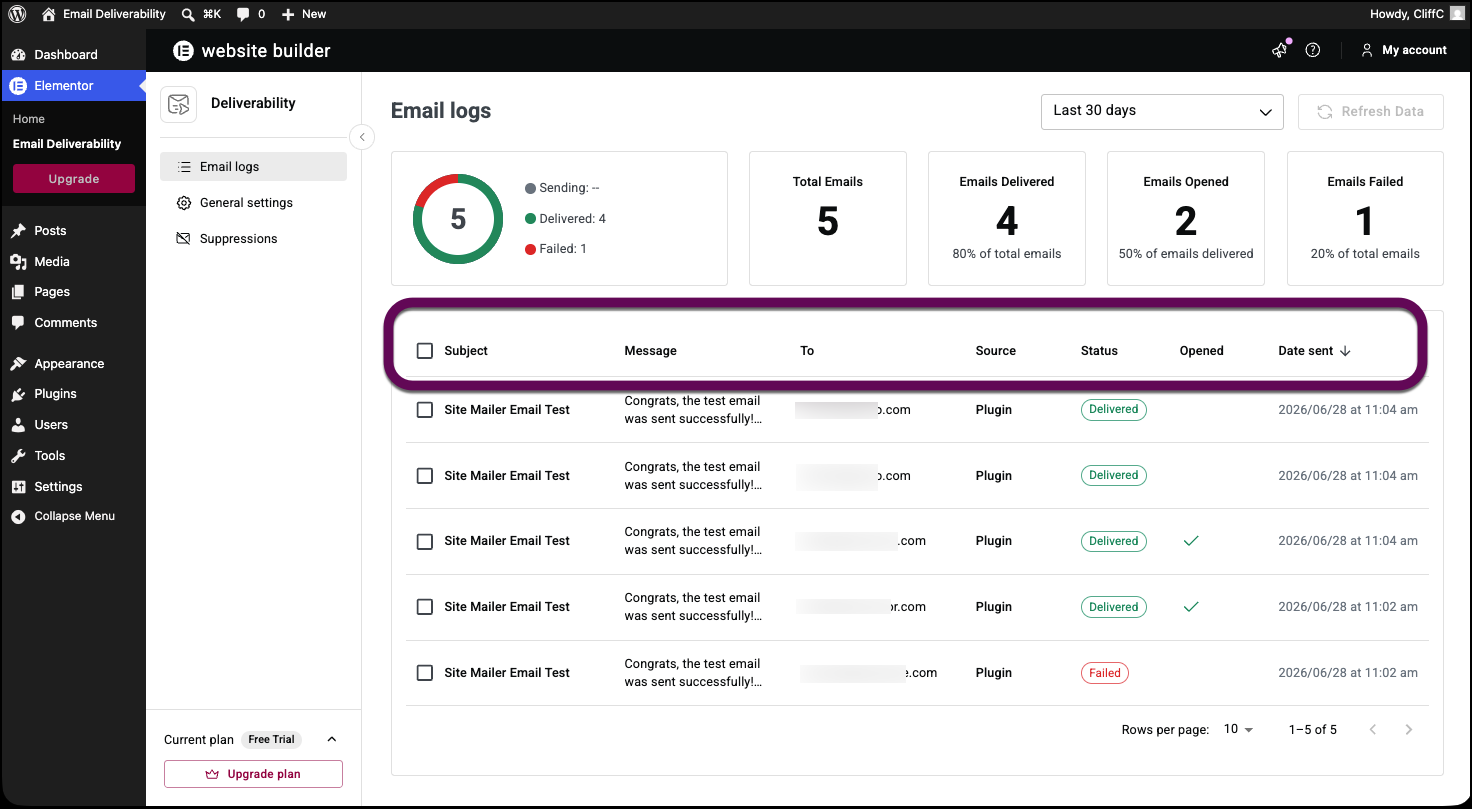Viewport: 1472px width, 809px height.
Task: Click the Free Trial plan badge
Action: (x=272, y=740)
